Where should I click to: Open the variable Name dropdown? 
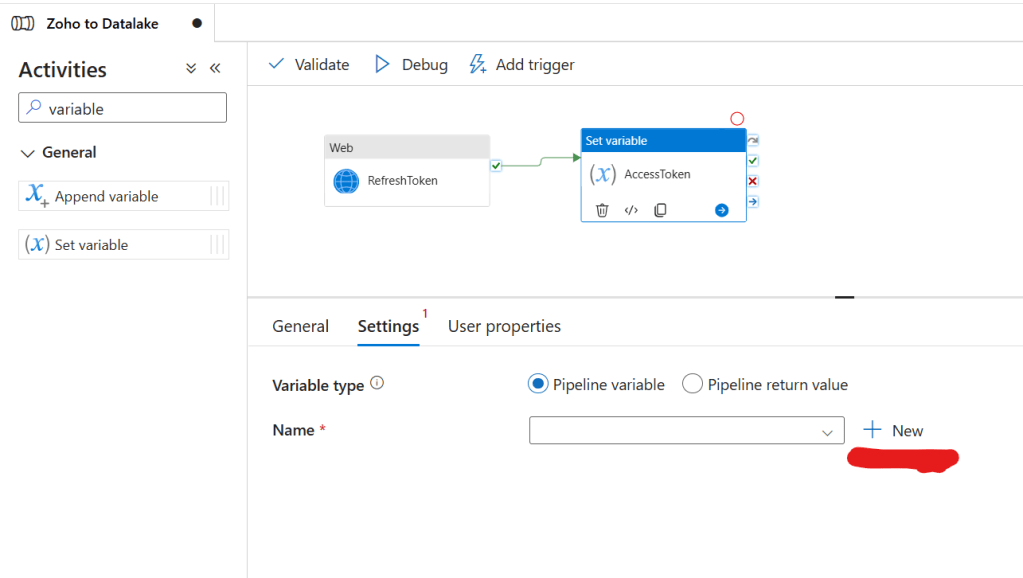pos(686,431)
